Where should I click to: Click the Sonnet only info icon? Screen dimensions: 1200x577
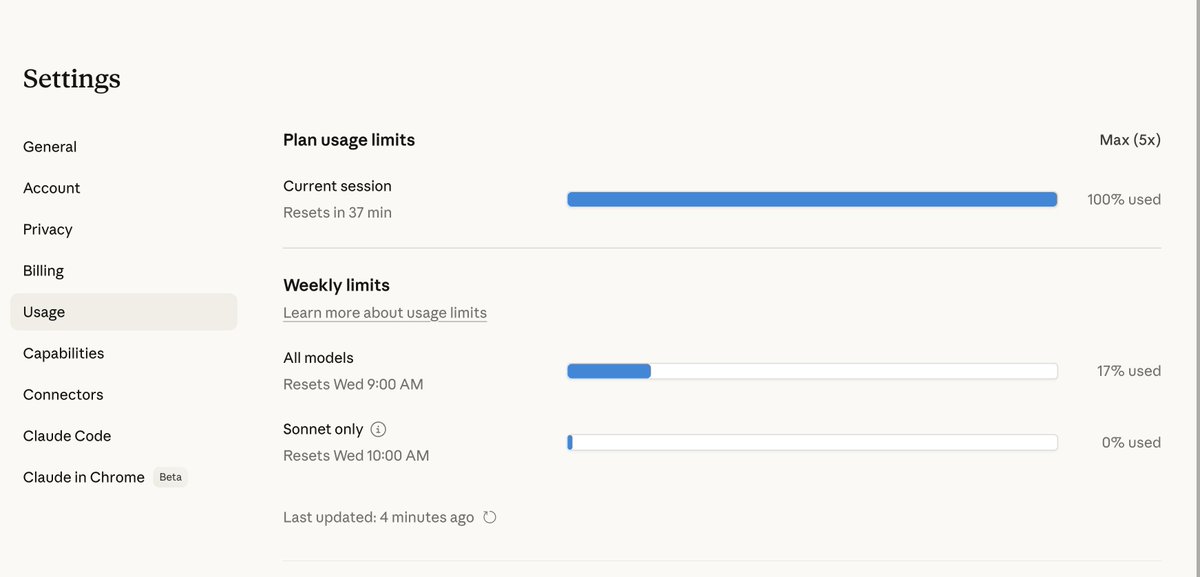coord(378,429)
